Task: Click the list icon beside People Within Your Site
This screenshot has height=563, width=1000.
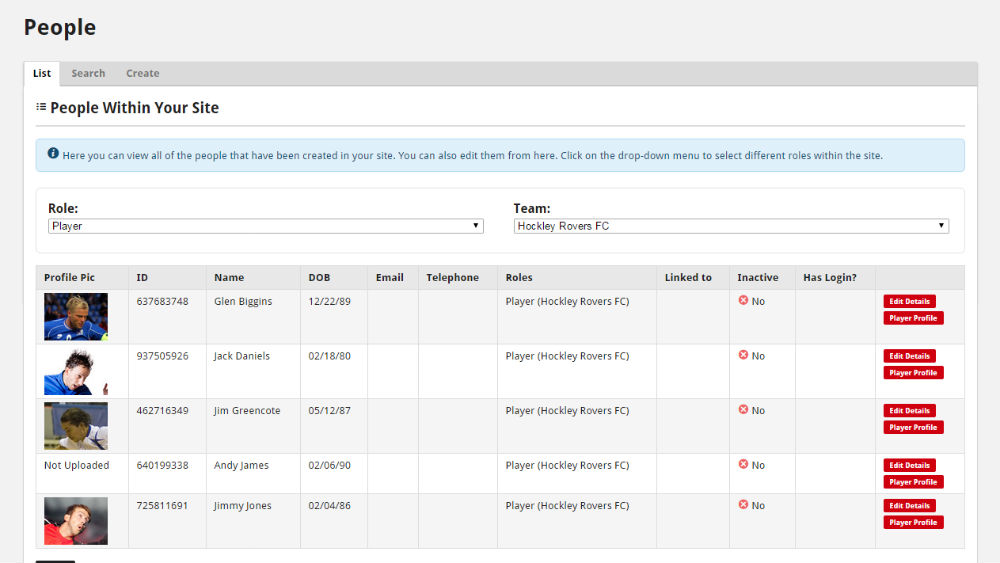Action: (41, 106)
